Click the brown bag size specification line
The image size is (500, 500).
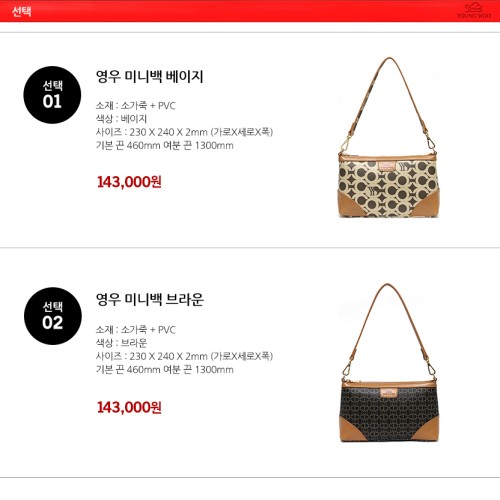pyautogui.click(x=184, y=356)
